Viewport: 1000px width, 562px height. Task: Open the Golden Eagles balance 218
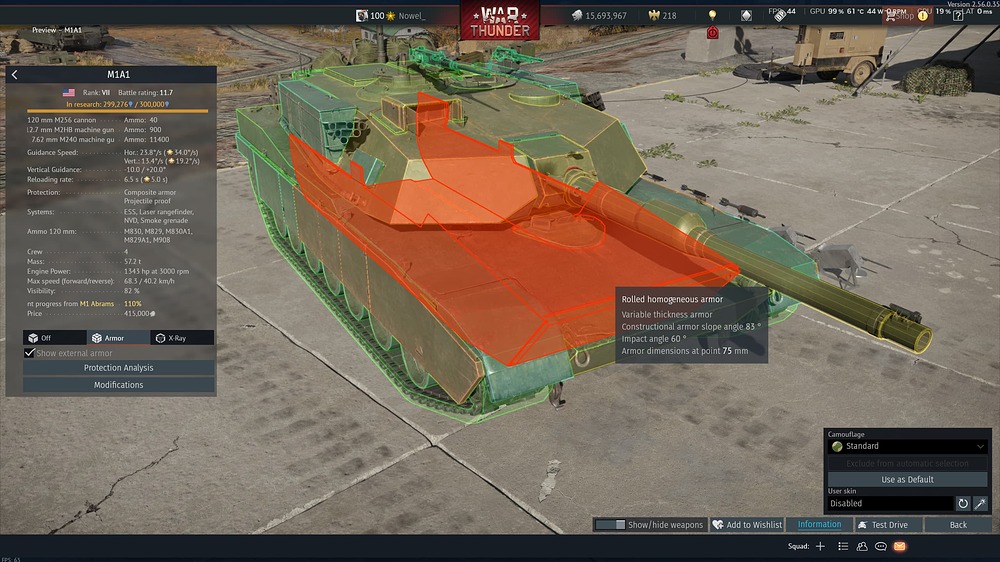point(662,15)
